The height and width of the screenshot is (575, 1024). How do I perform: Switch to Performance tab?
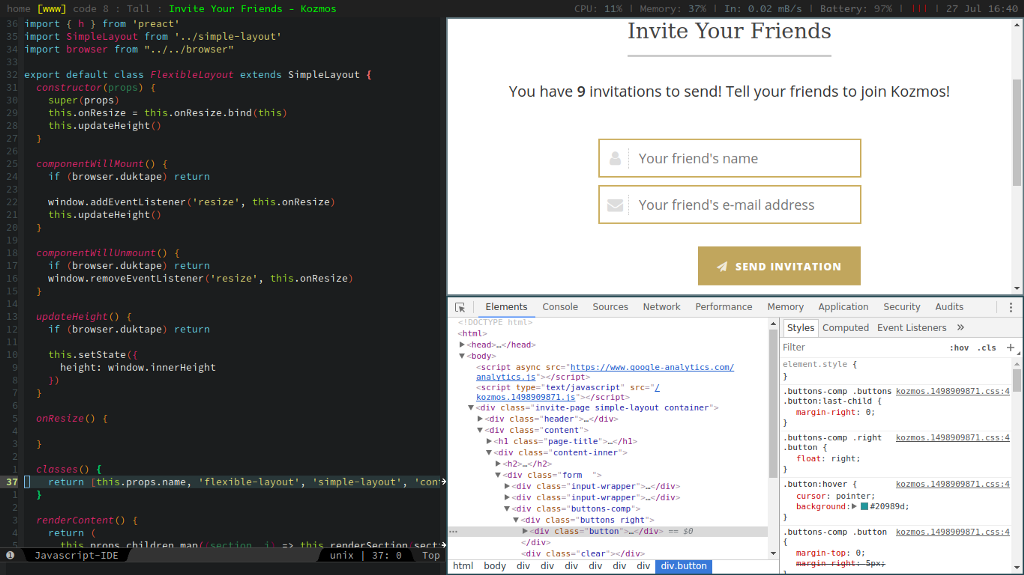coord(723,306)
